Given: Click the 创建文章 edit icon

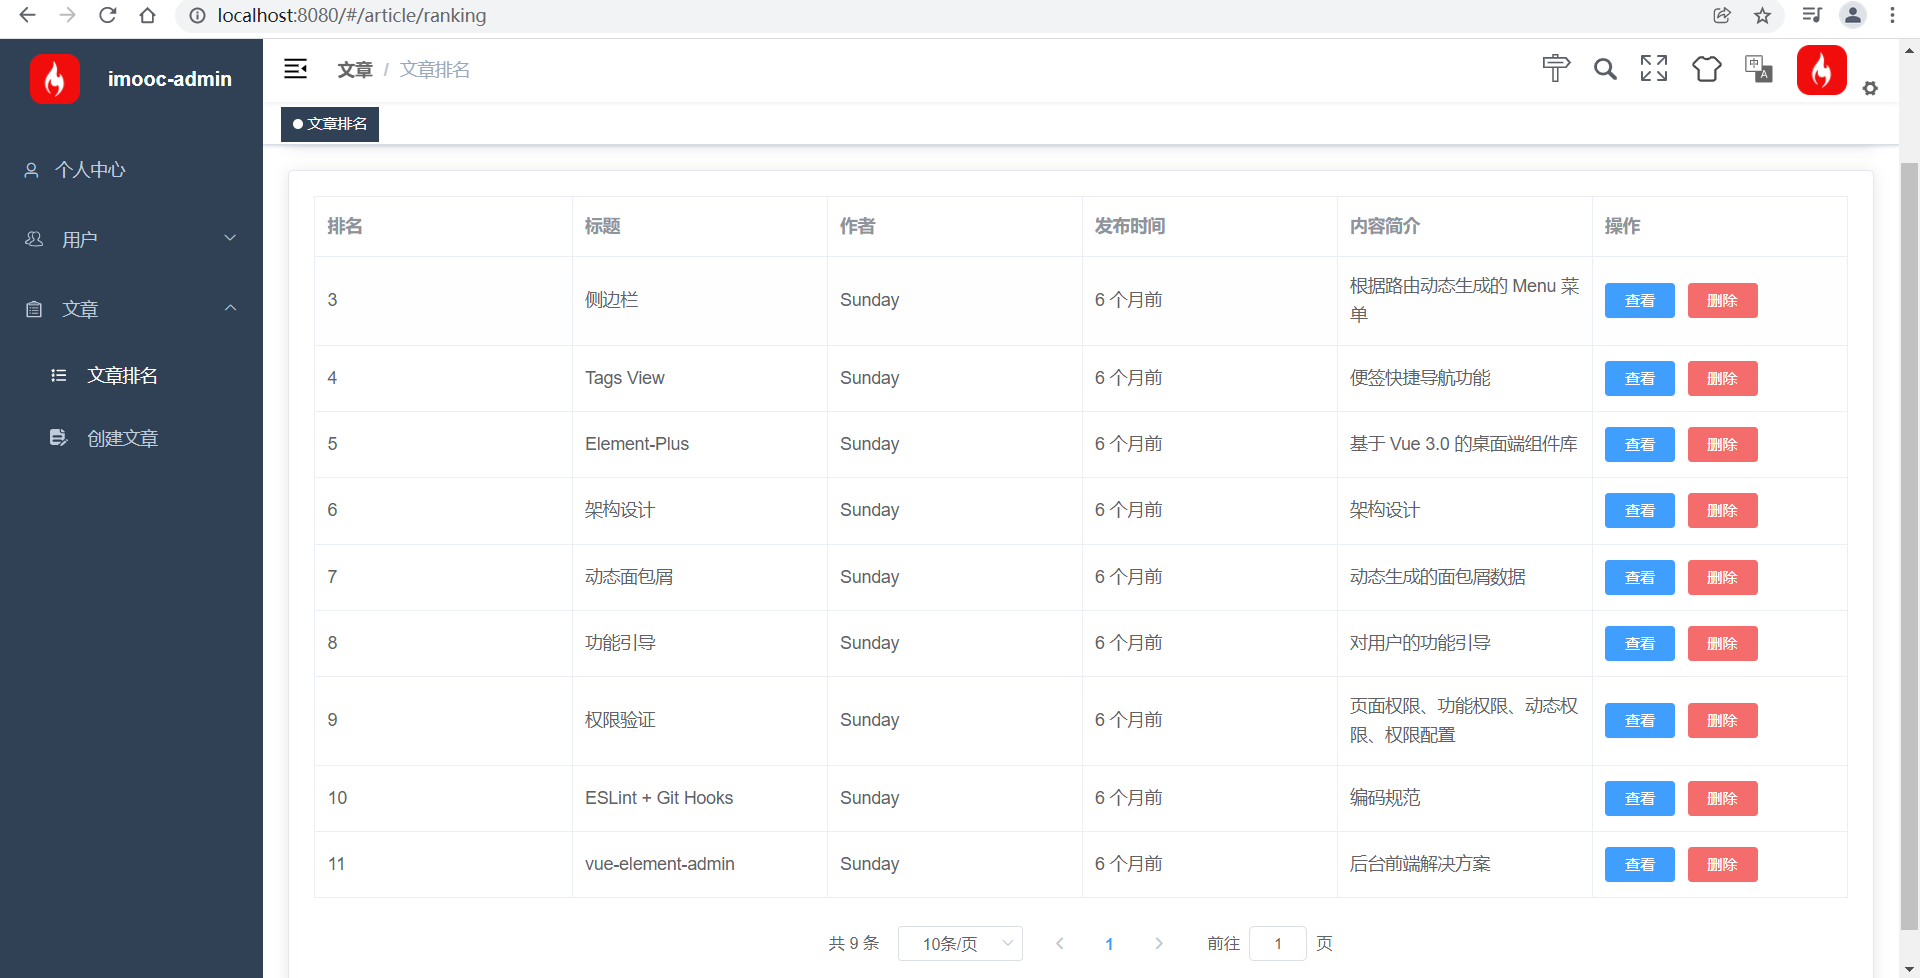Looking at the screenshot, I should point(59,438).
